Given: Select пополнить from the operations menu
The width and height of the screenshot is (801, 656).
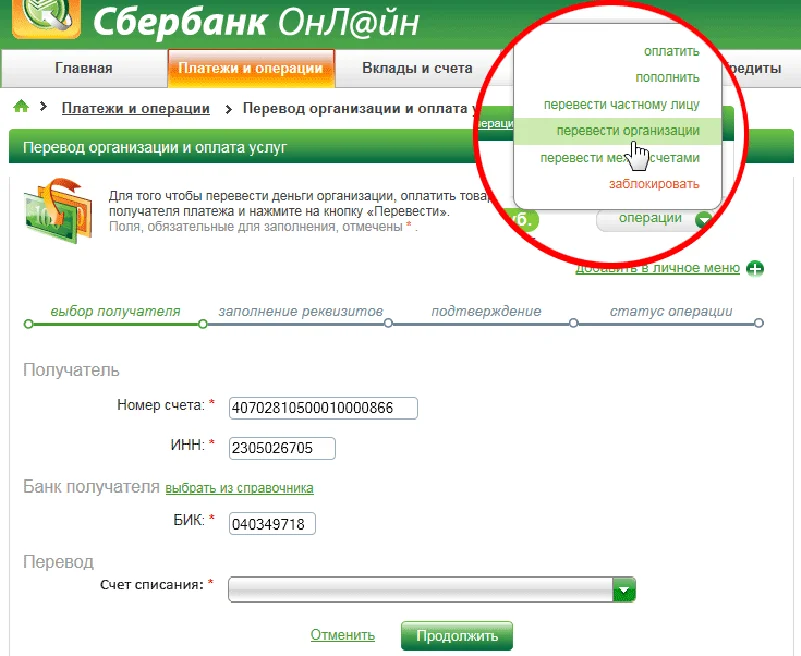Looking at the screenshot, I should tap(667, 78).
